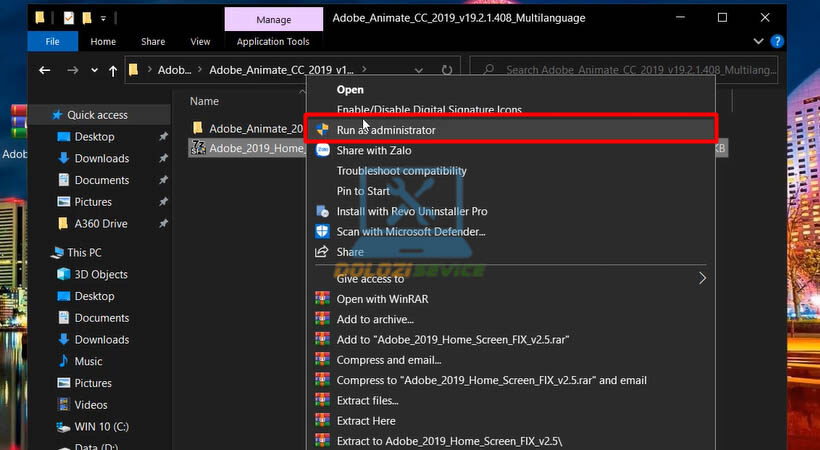Click the Music icon in navigation pane
Image resolution: width=820 pixels, height=450 pixels.
[64, 361]
